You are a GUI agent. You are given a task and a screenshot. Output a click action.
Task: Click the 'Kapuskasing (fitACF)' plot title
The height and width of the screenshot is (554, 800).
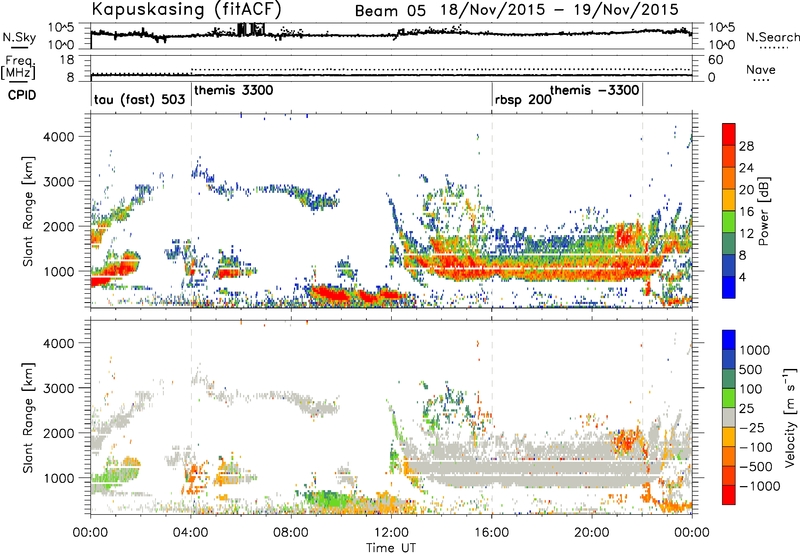coord(186,9)
